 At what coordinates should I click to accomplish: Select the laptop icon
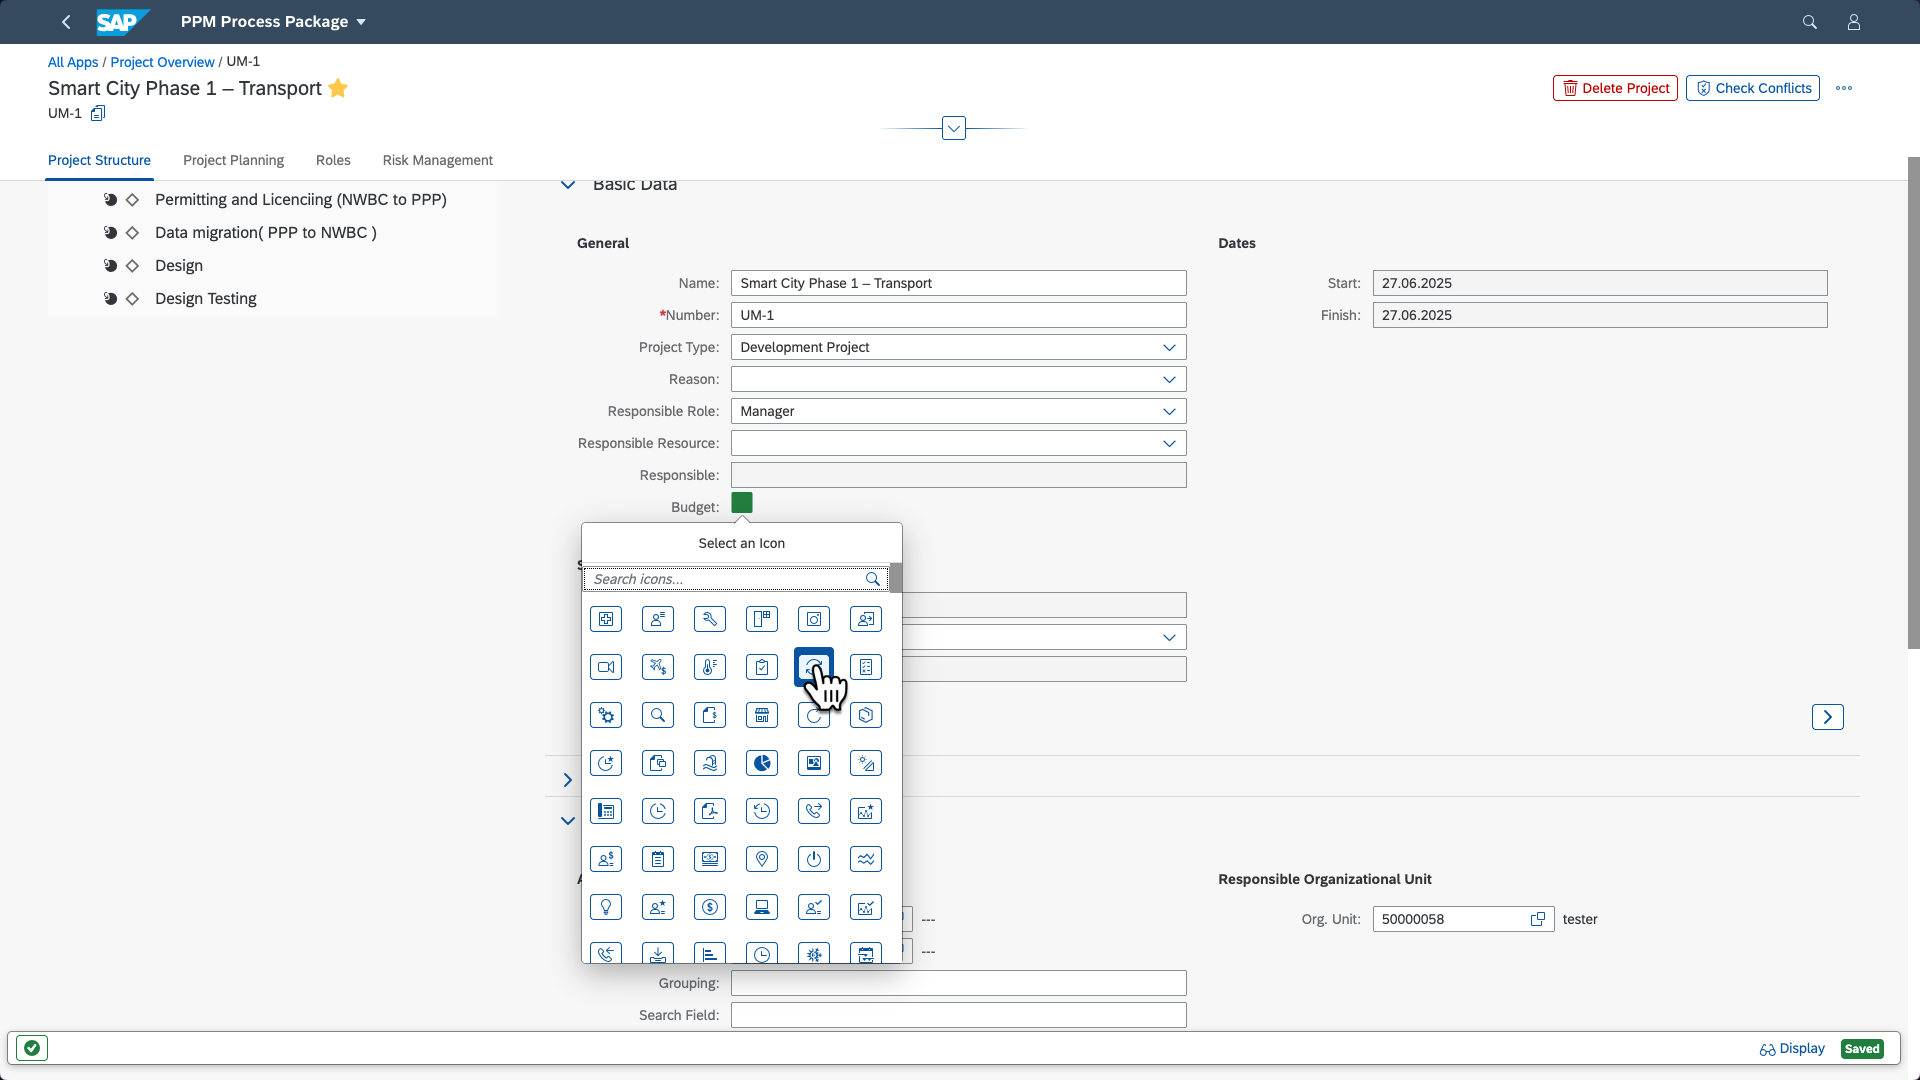762,907
